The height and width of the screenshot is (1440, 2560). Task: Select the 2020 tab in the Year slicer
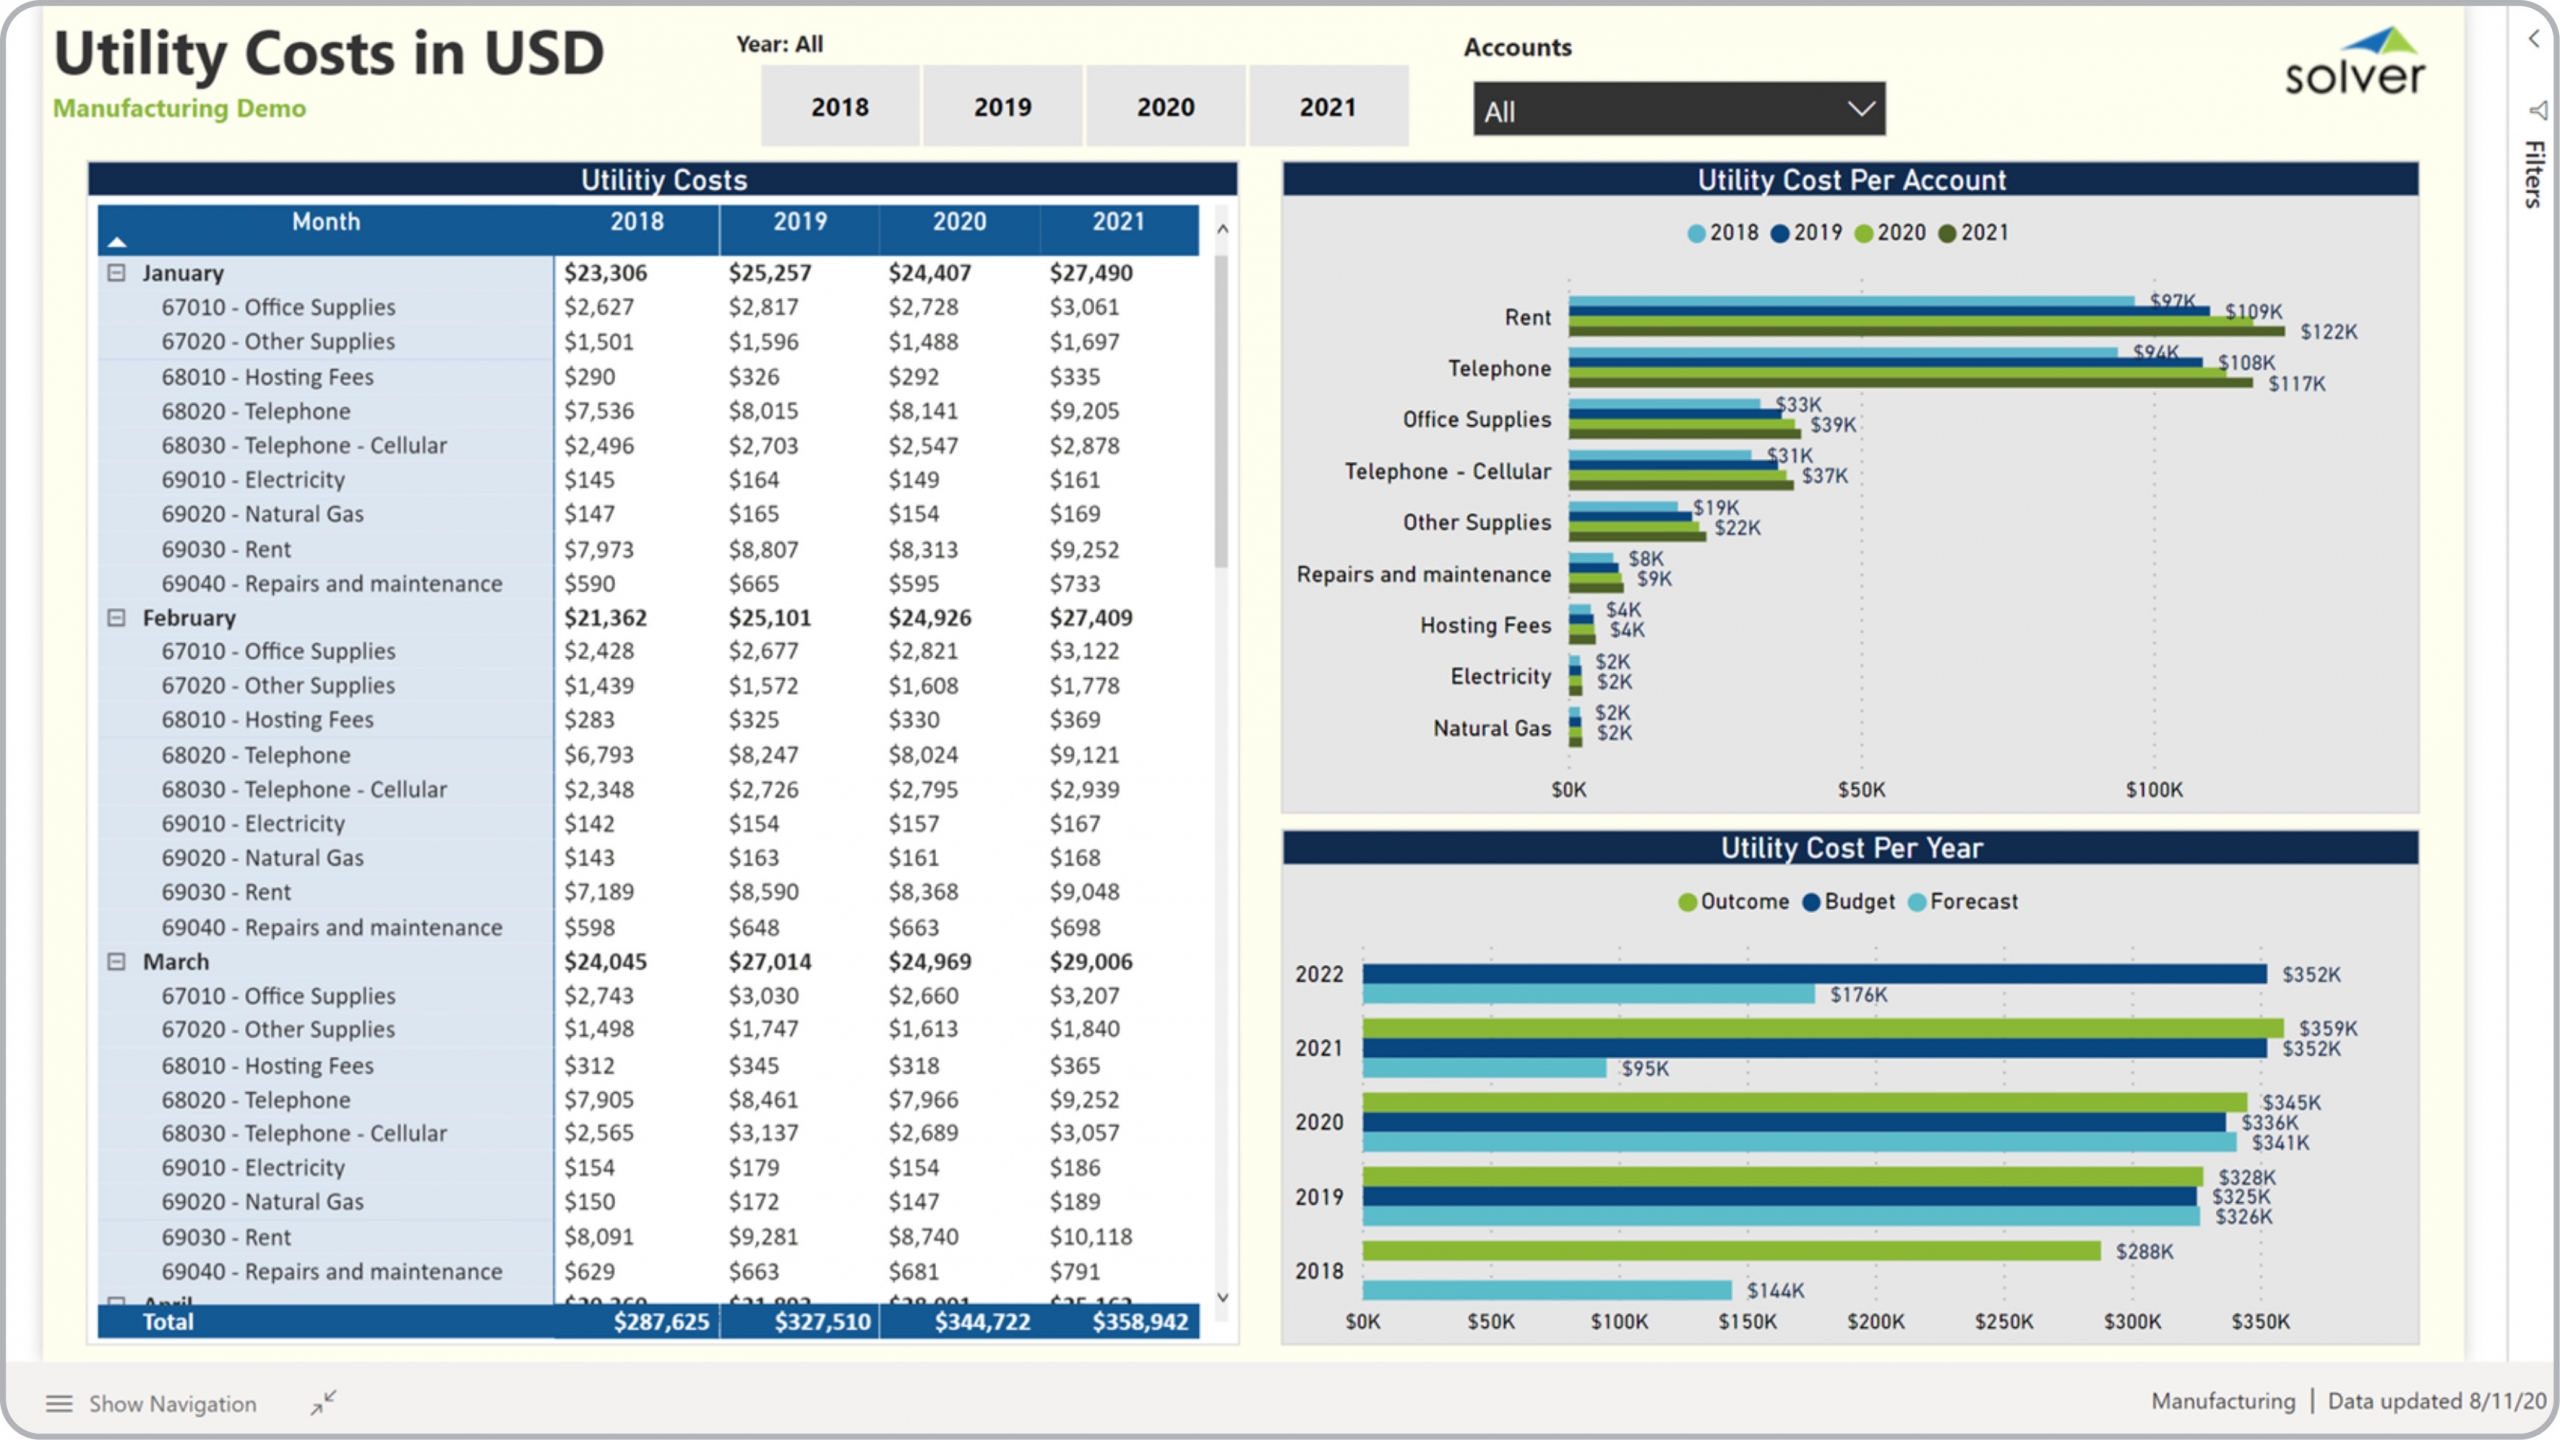click(1166, 106)
